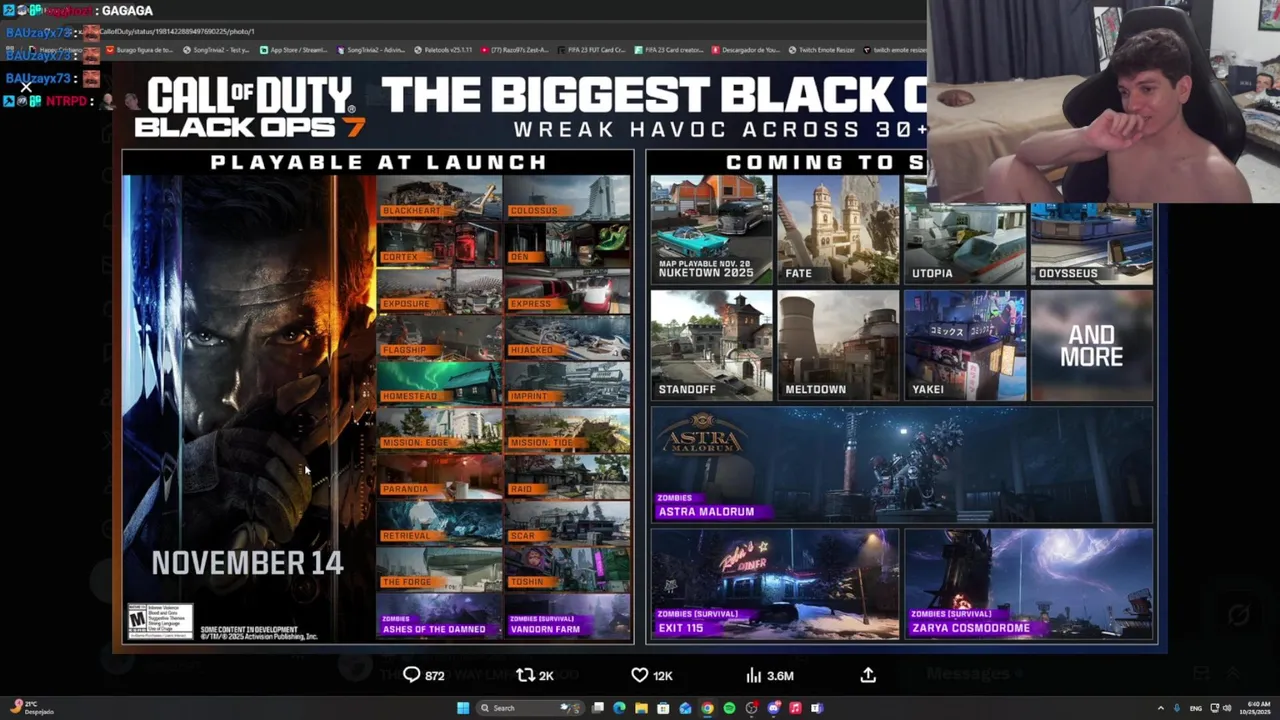Open Microsoft Store from the taskbar

pos(663,708)
